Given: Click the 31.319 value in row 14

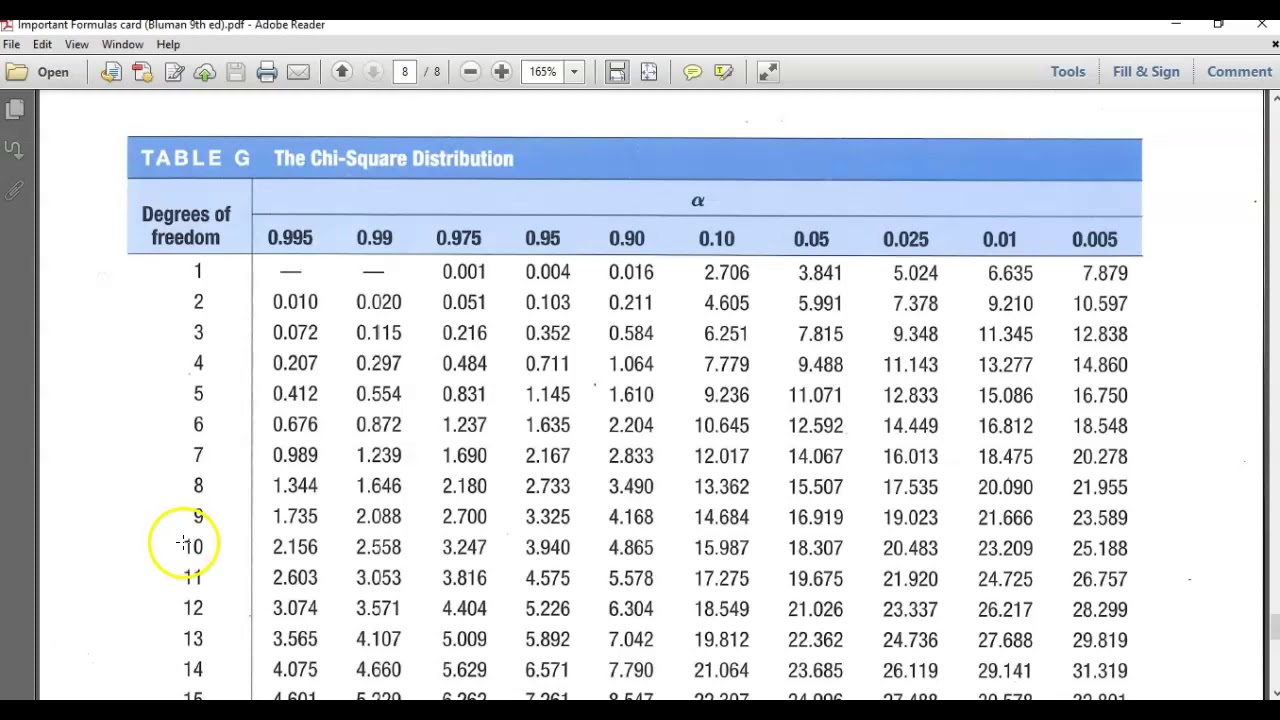Looking at the screenshot, I should (1100, 671).
